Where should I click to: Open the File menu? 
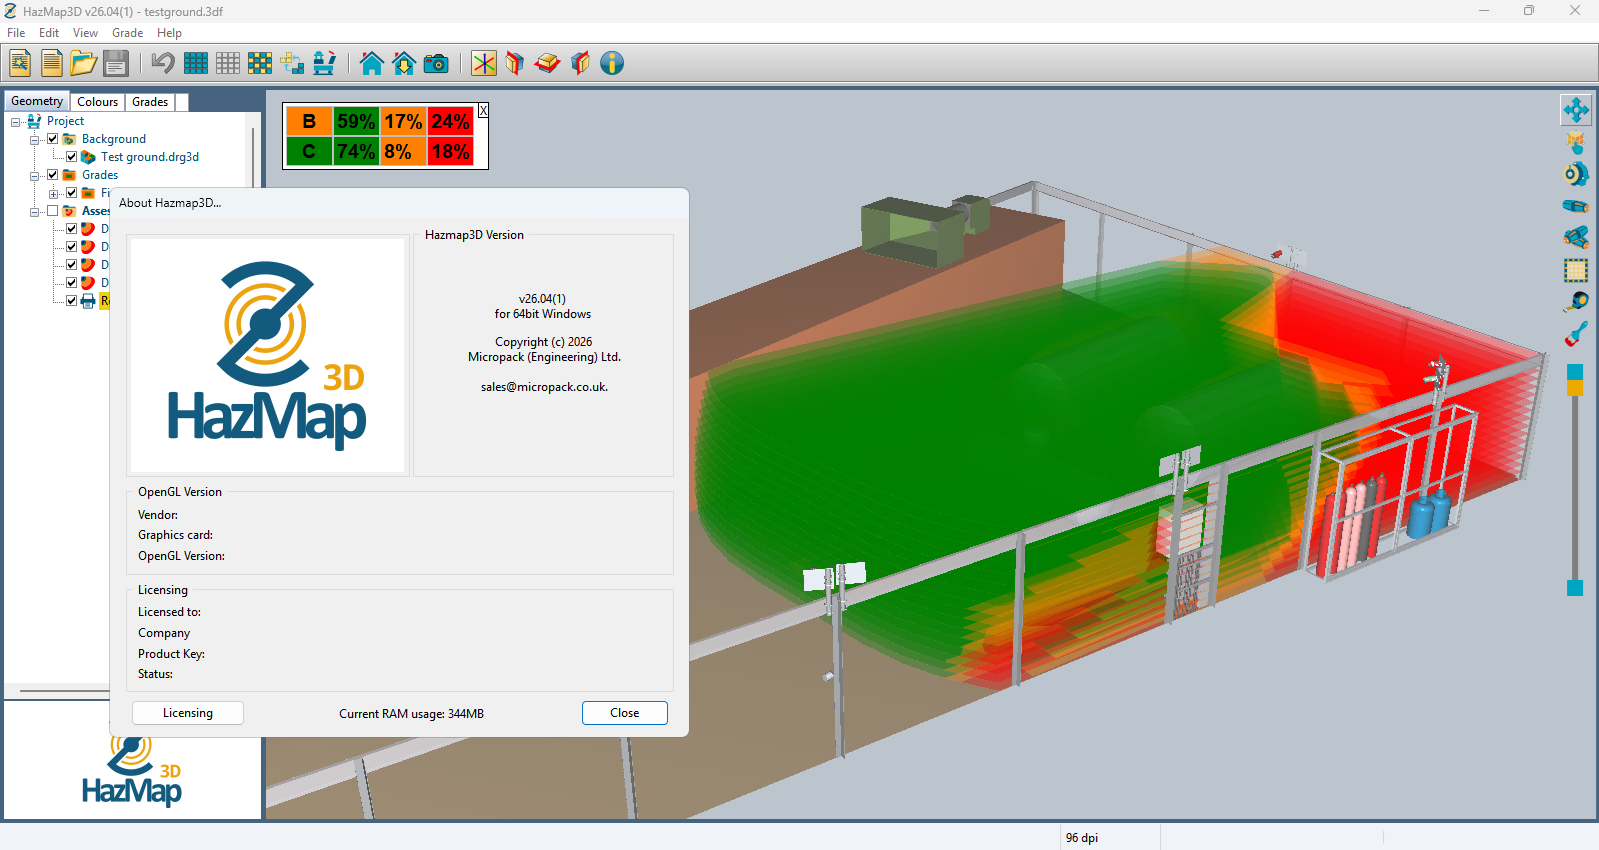[16, 33]
